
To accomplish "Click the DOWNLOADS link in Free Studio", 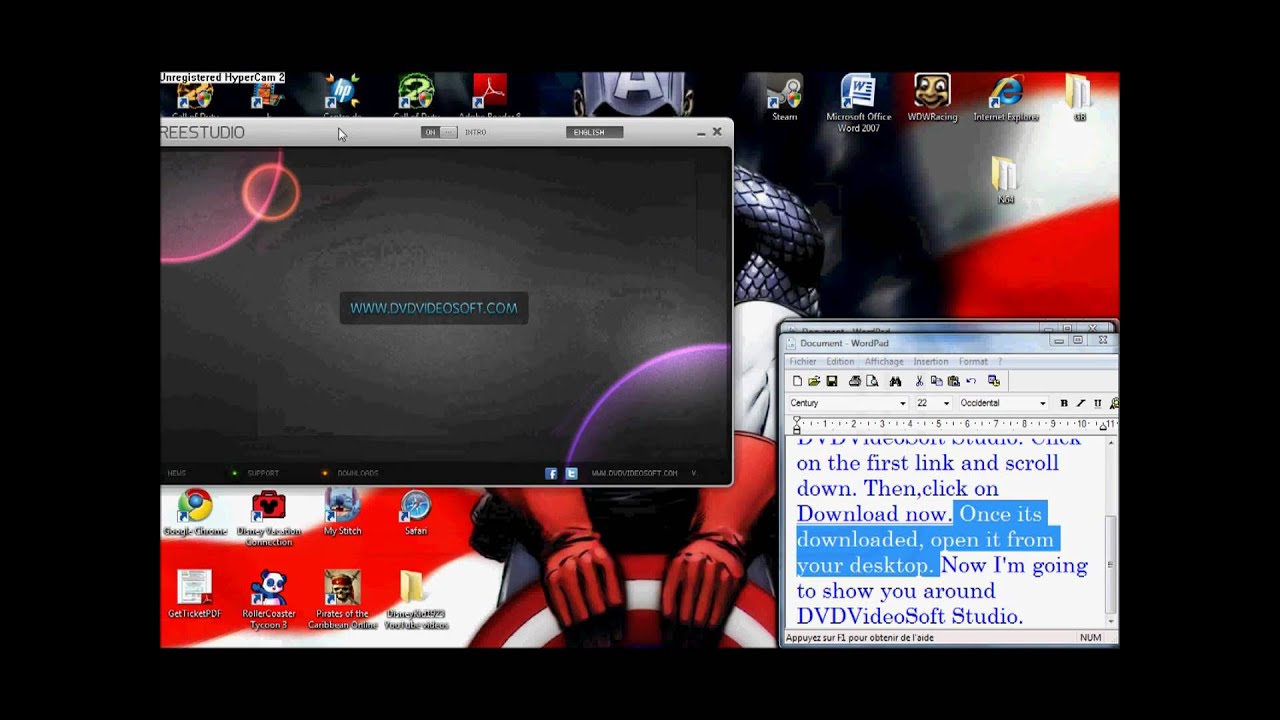I will (x=358, y=473).
